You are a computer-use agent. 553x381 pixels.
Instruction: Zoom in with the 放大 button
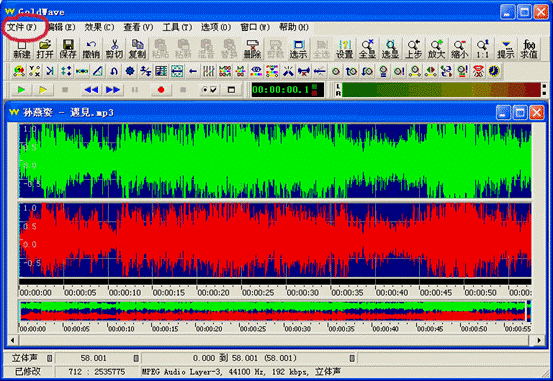pos(436,49)
